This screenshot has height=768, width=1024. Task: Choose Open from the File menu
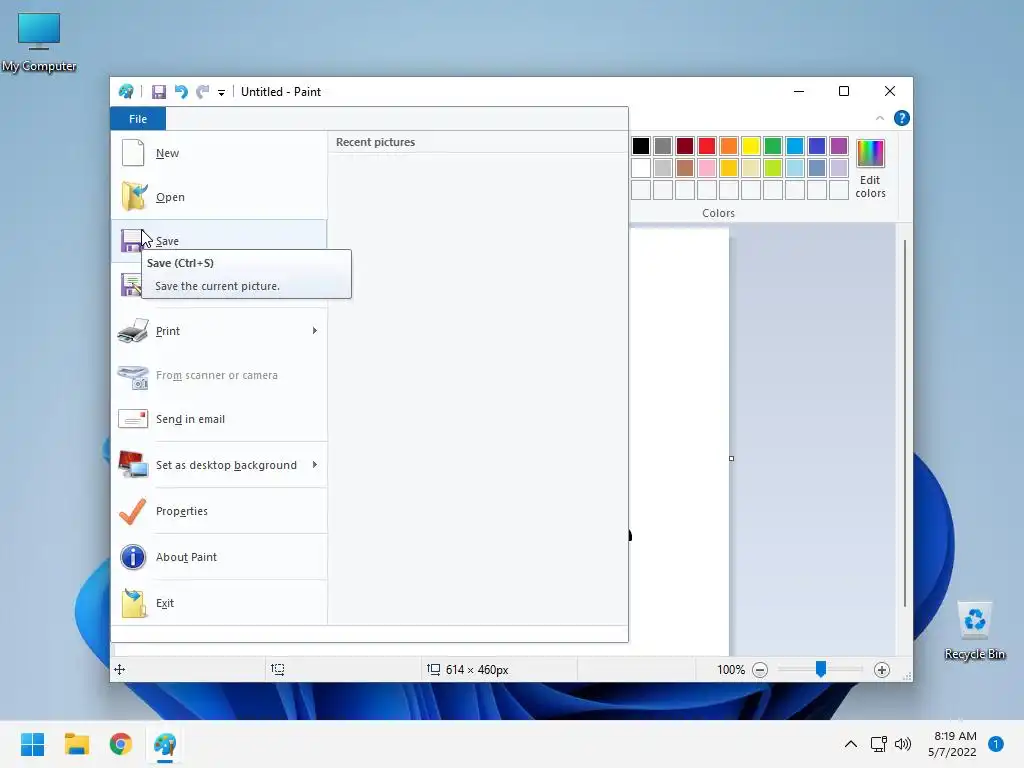(219, 197)
